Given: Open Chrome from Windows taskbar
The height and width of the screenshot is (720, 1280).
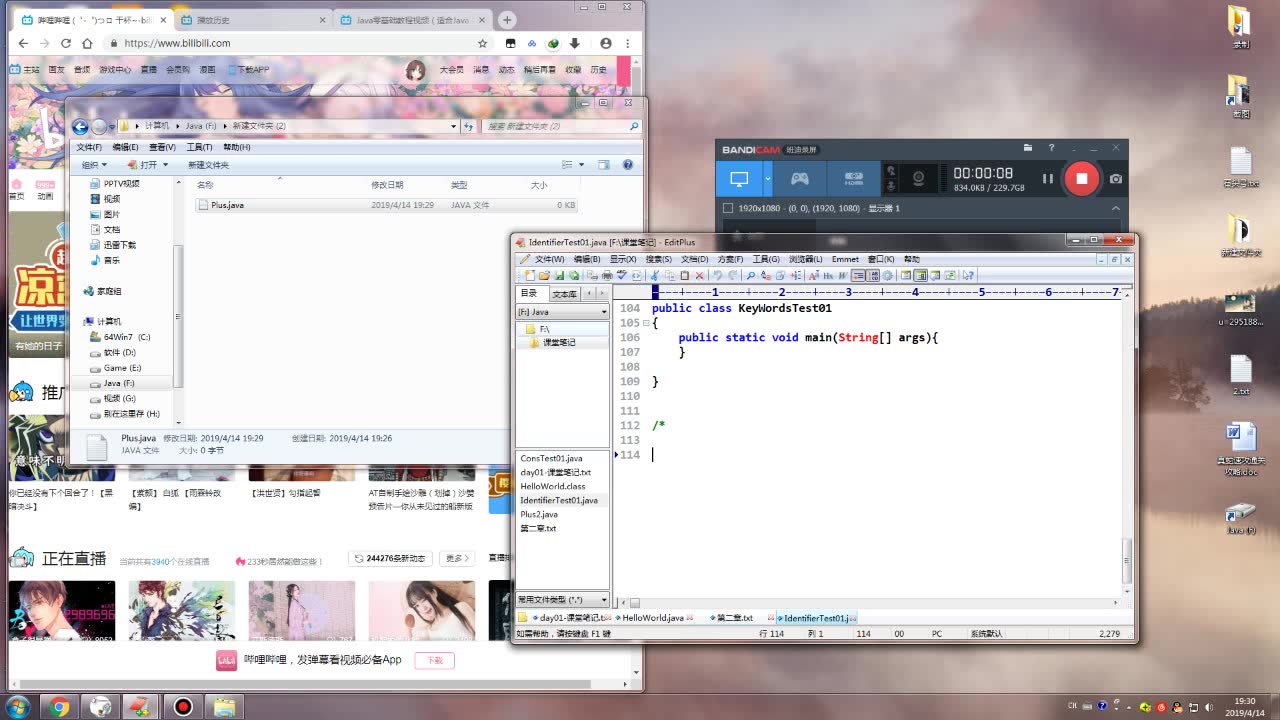Looking at the screenshot, I should pos(59,707).
